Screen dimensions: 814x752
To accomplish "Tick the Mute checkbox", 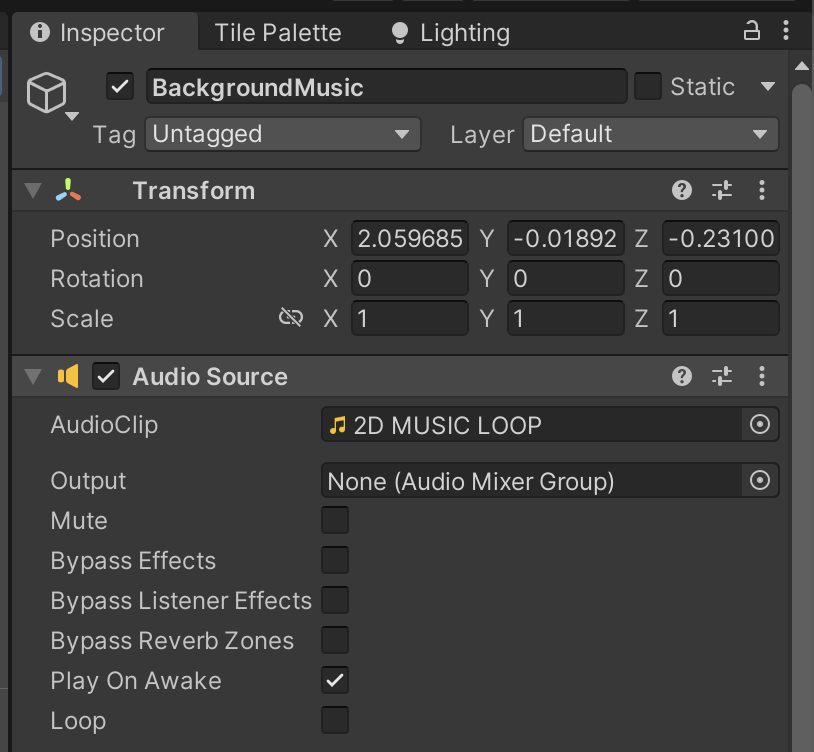I will click(335, 520).
